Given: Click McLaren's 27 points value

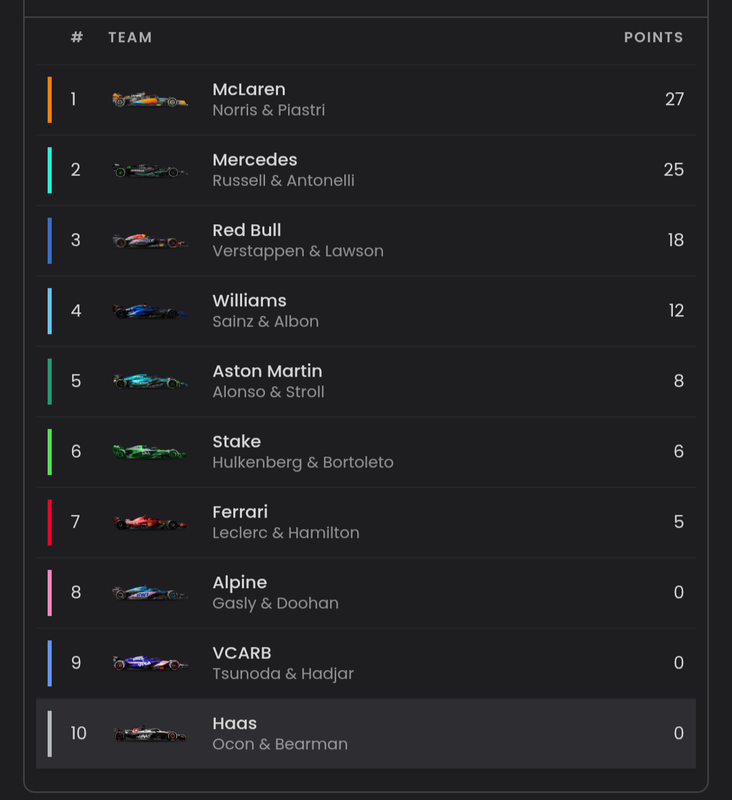Looking at the screenshot, I should (674, 99).
